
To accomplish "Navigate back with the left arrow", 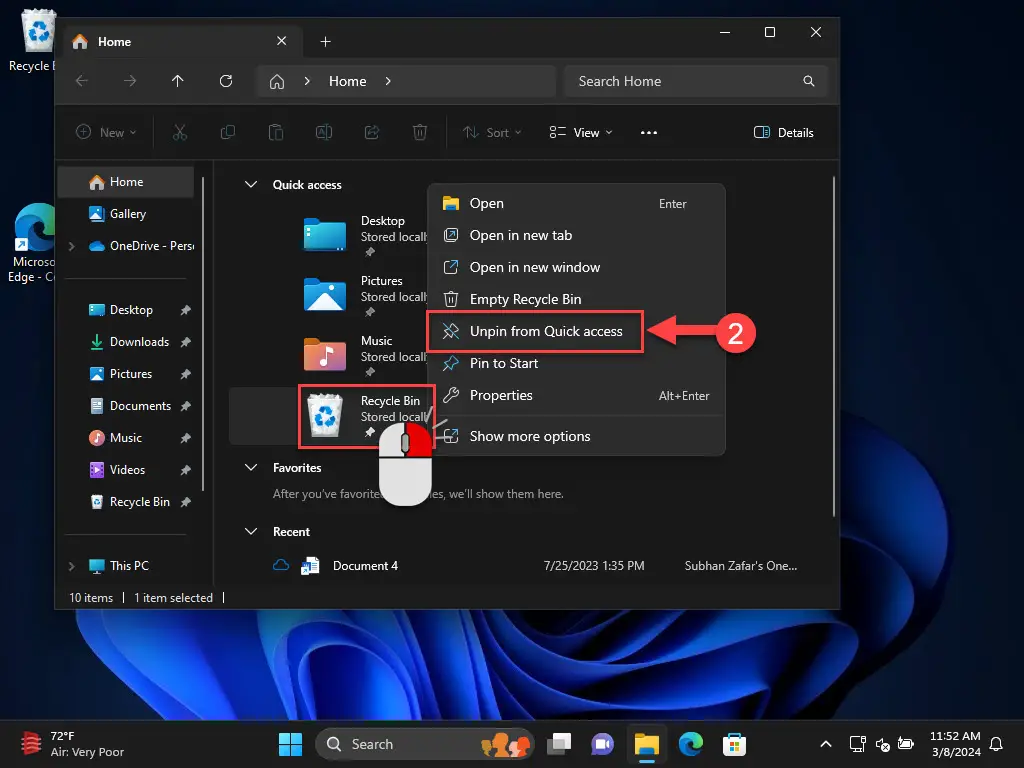I will [x=82, y=81].
